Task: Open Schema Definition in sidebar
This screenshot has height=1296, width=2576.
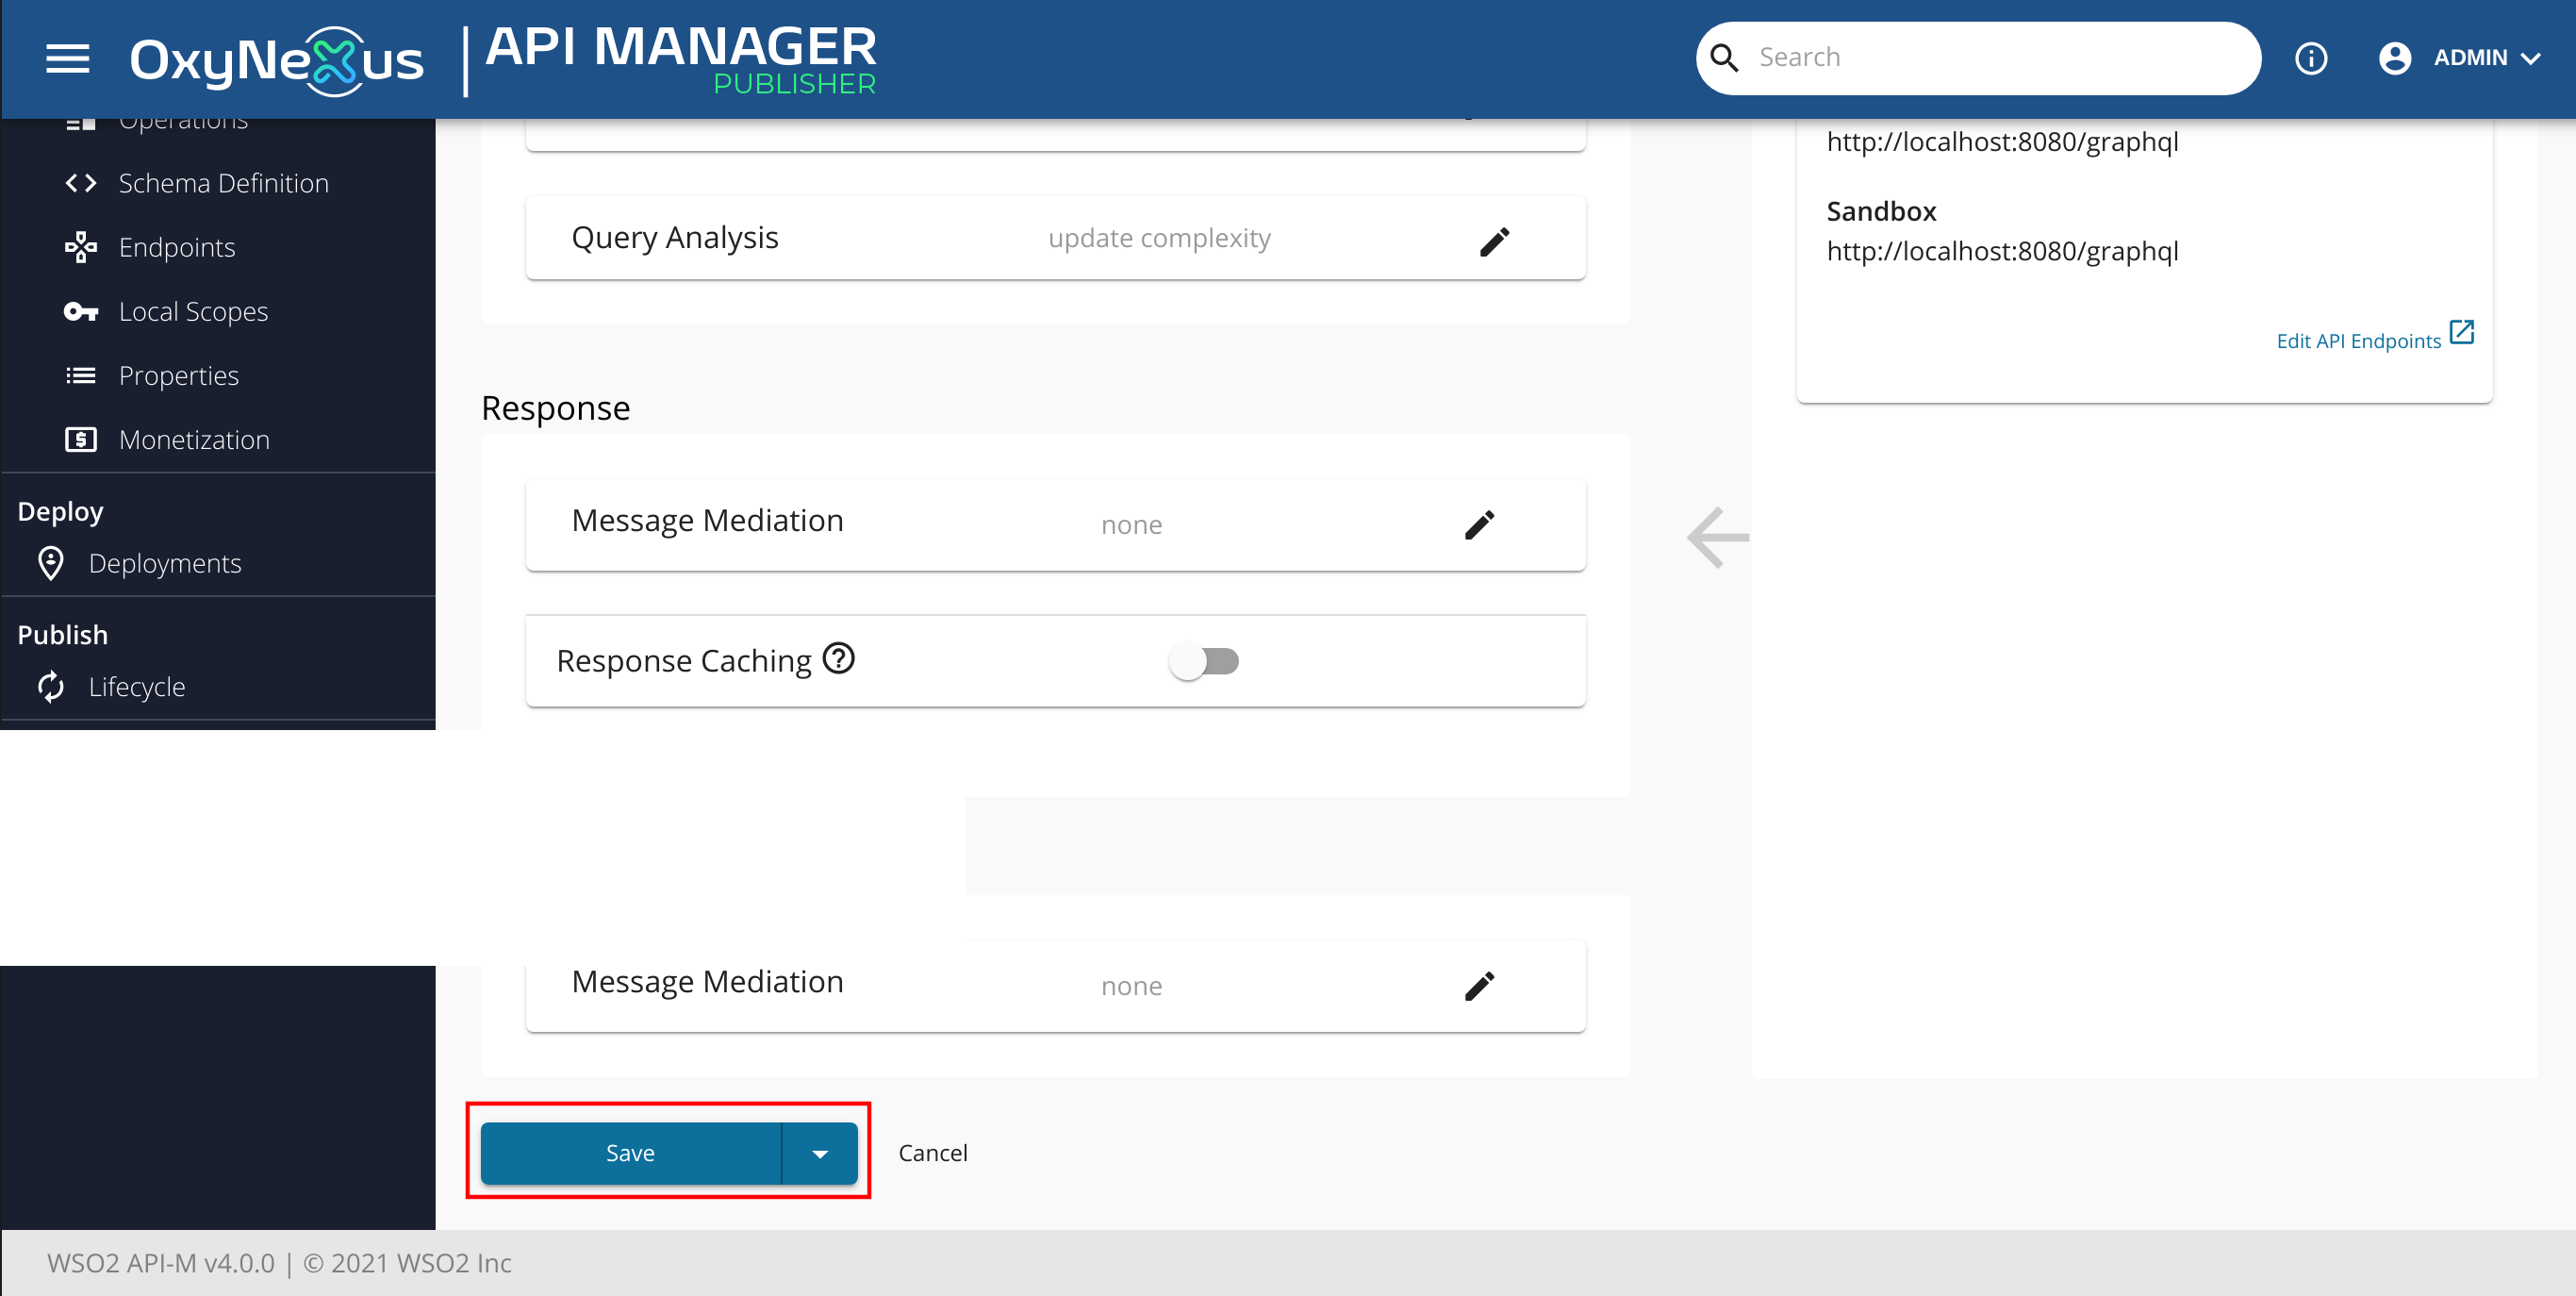Action: tap(223, 183)
